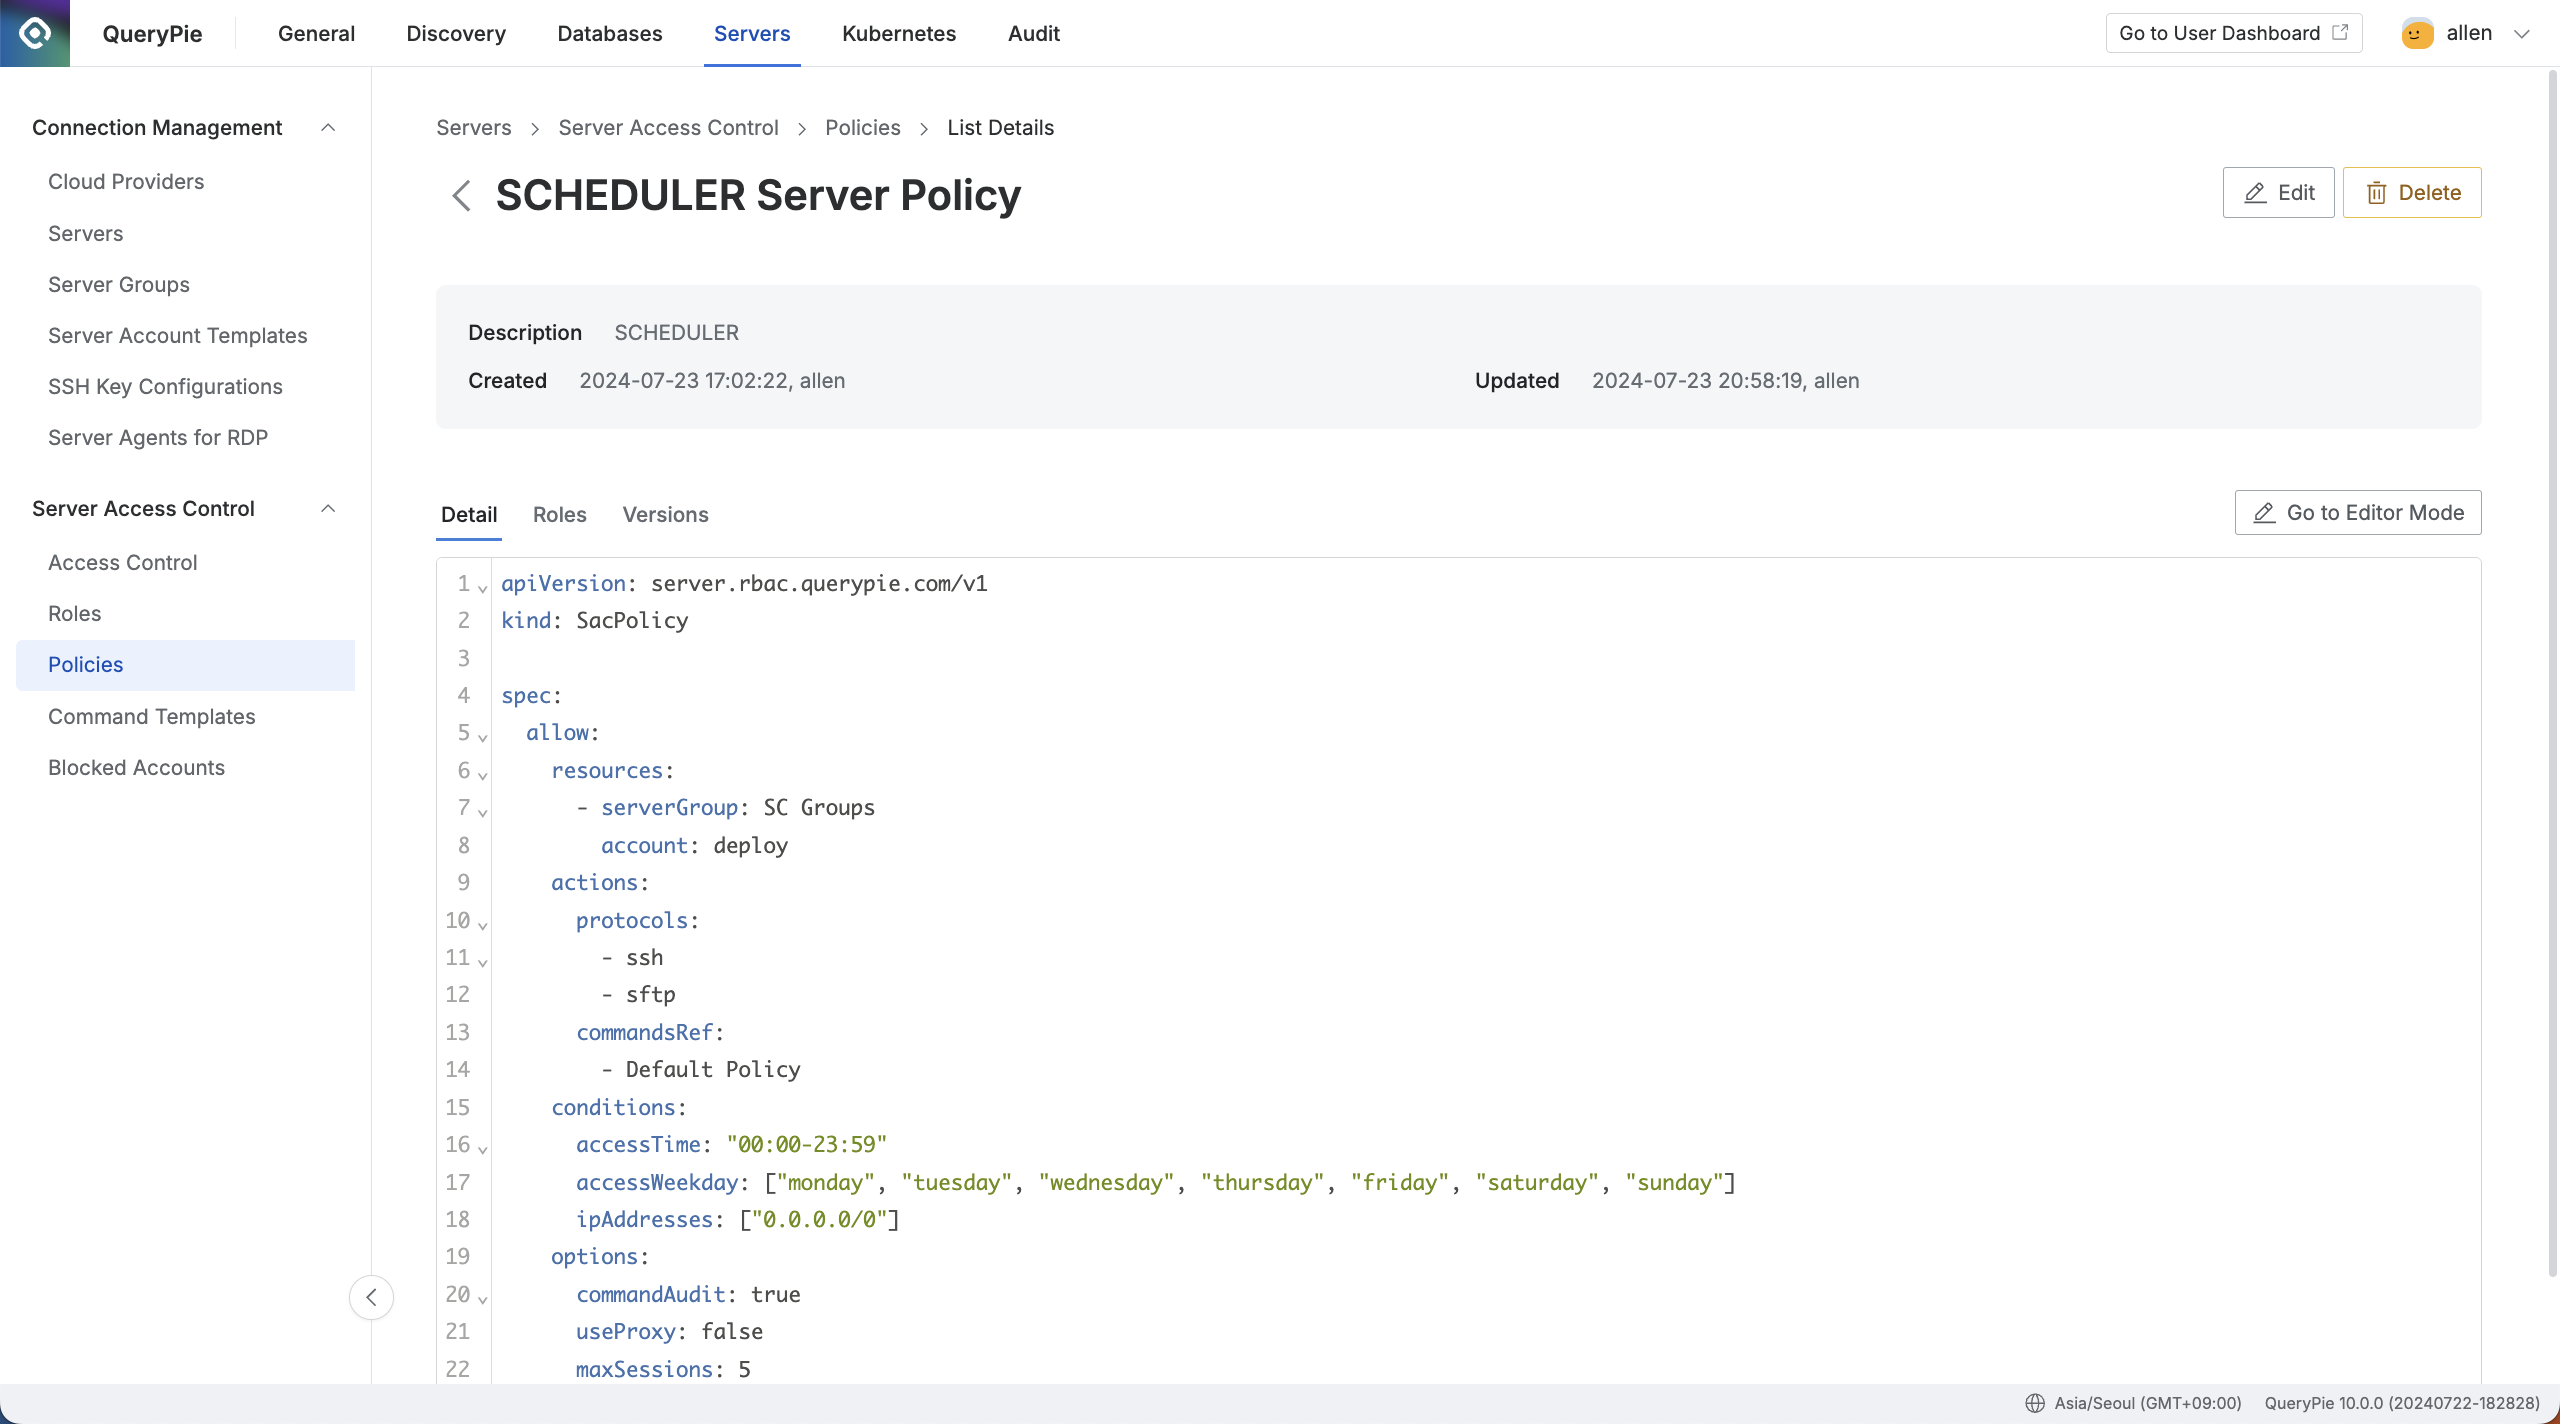Click the QueryPie logo icon
The image size is (2560, 1424).
(x=35, y=33)
